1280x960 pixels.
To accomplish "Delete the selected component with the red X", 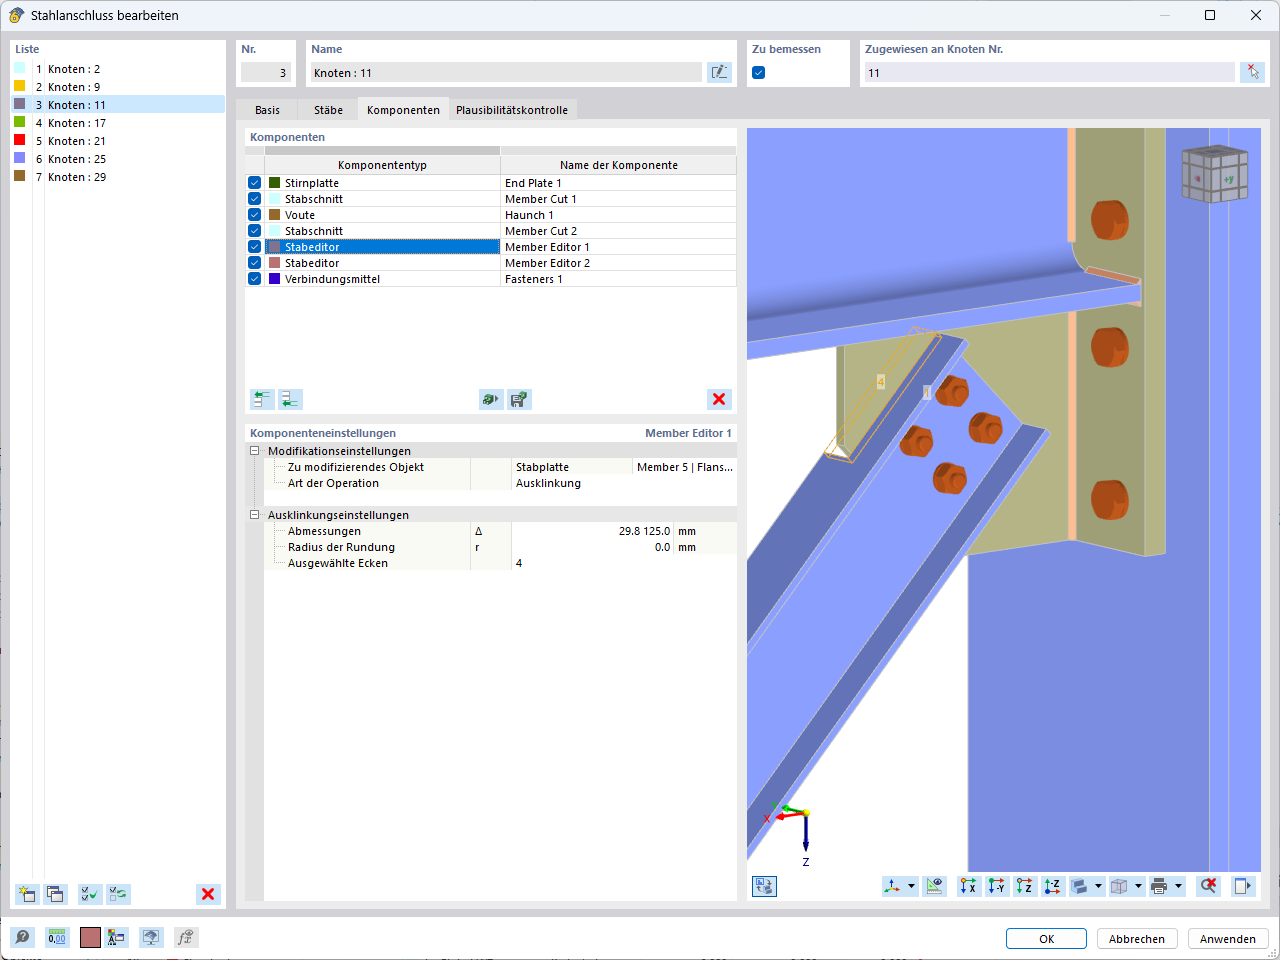I will tap(719, 399).
